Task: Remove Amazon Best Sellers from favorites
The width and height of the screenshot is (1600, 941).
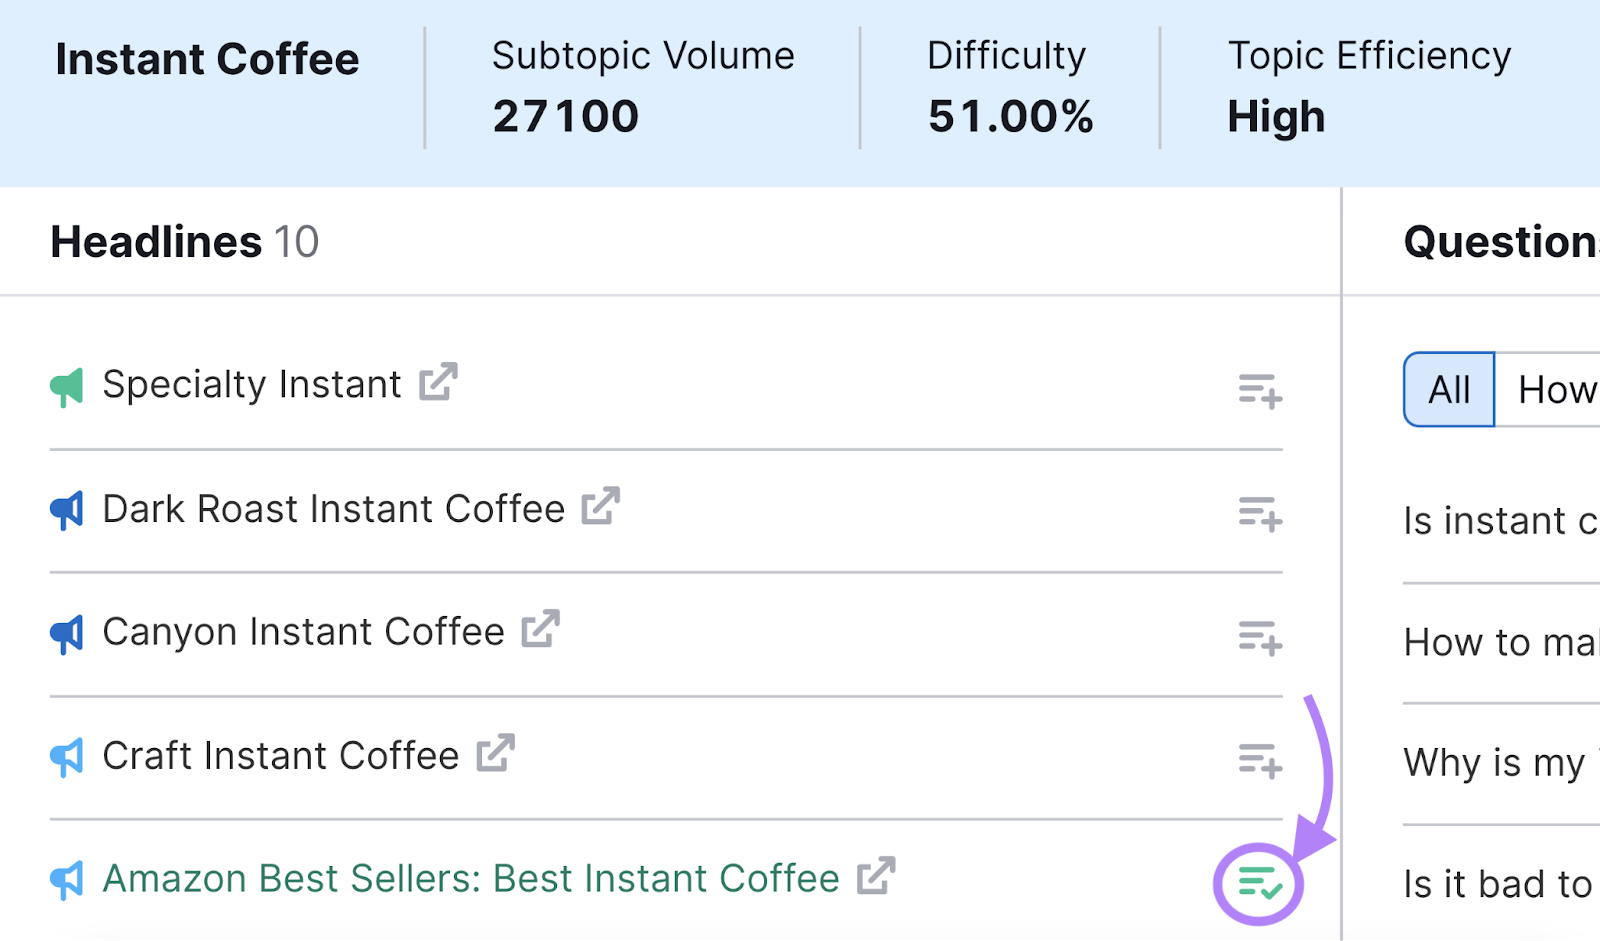Action: pyautogui.click(x=1258, y=884)
